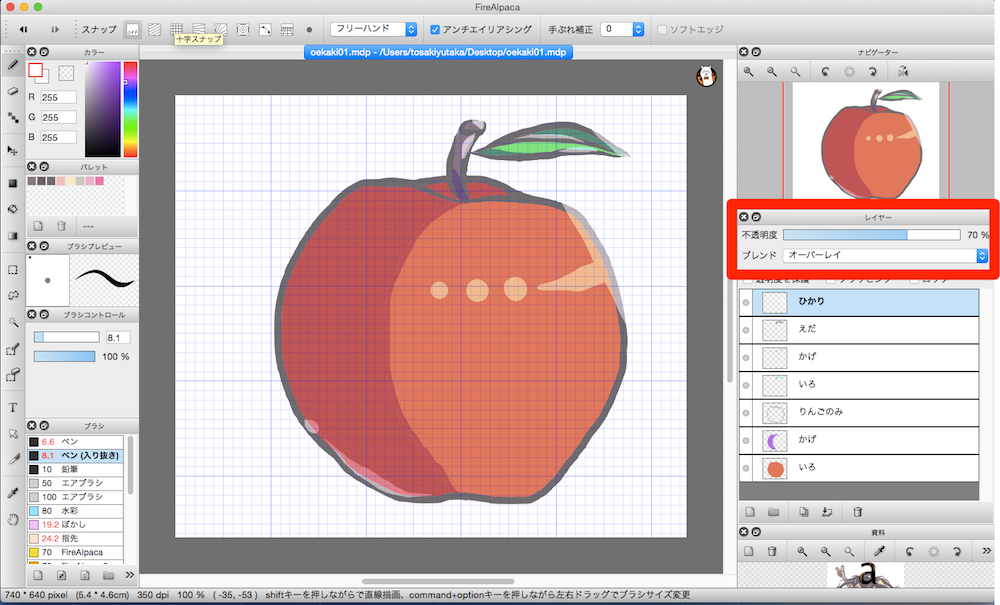Image resolution: width=1000 pixels, height=605 pixels.
Task: Click the undo arrow in the toolbar
Action: pos(23,29)
